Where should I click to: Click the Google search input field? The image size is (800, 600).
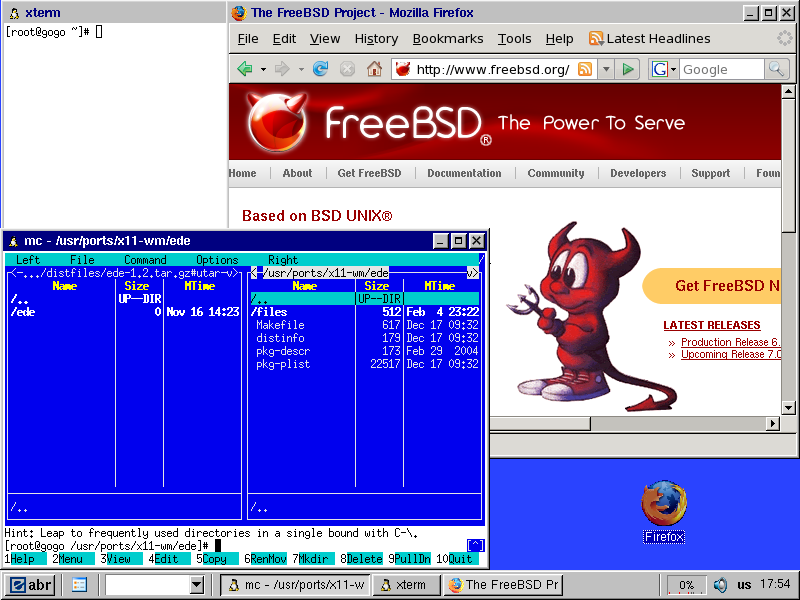point(722,69)
